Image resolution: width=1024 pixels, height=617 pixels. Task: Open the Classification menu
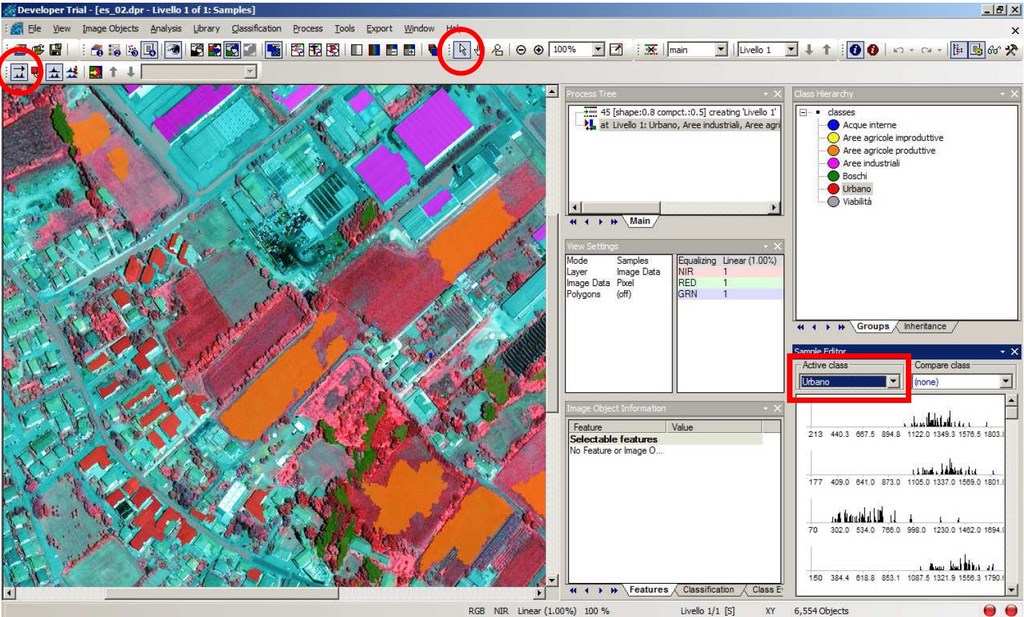coord(256,28)
